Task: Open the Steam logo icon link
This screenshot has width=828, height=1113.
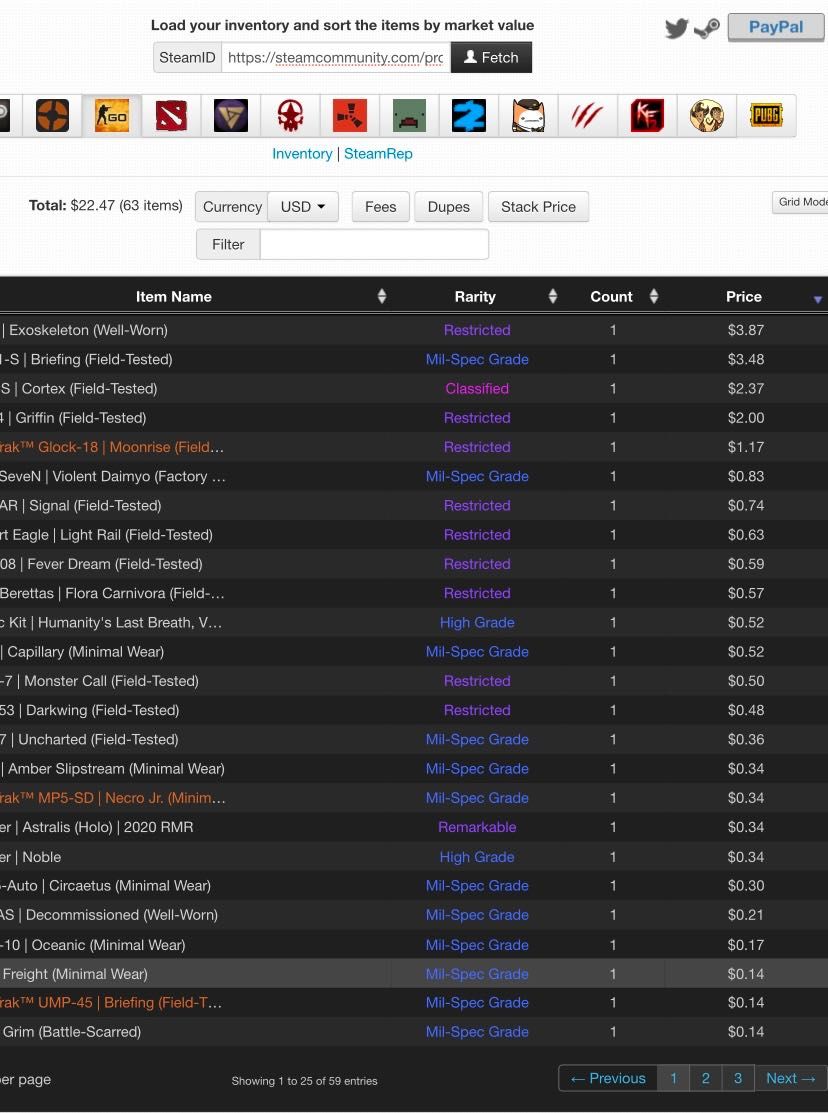Action: [x=707, y=28]
